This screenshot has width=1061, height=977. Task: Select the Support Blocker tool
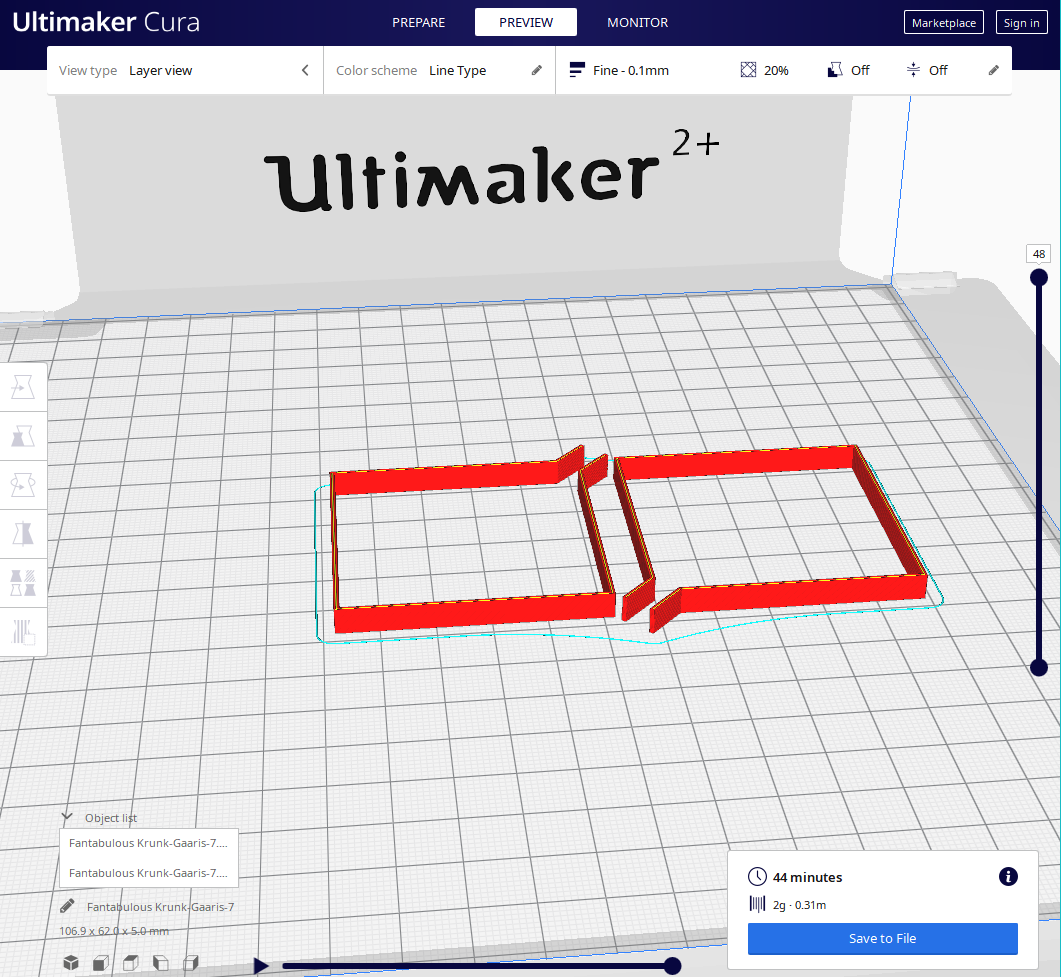click(23, 632)
